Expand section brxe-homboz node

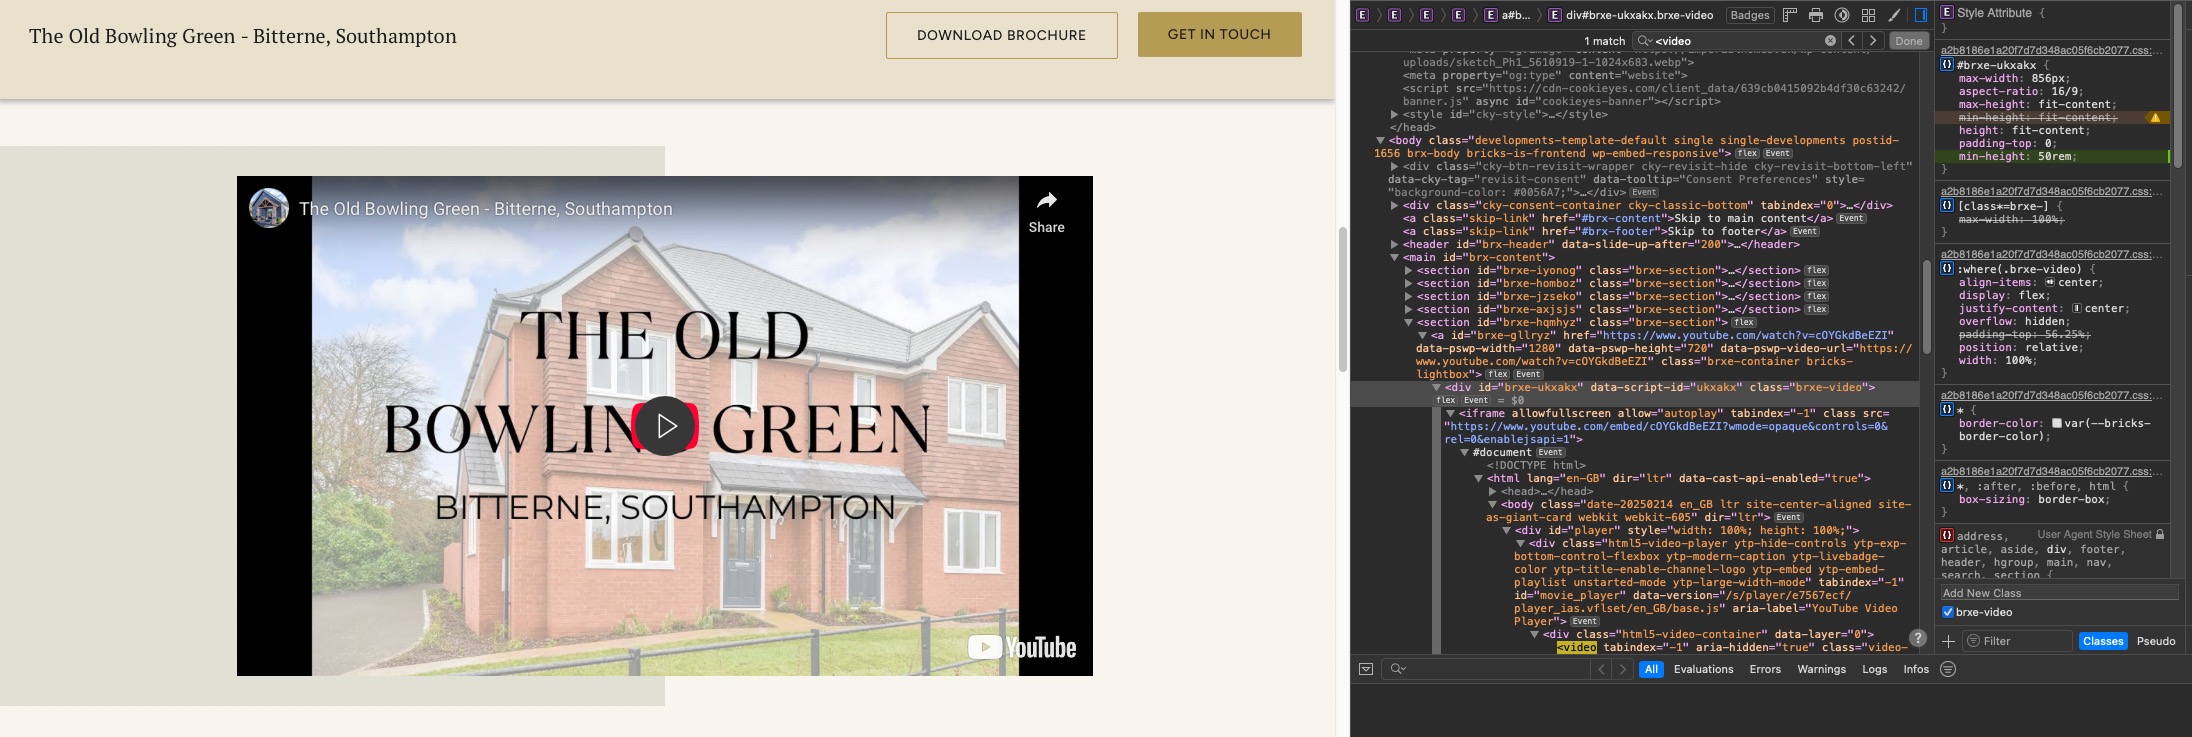[x=1408, y=284]
